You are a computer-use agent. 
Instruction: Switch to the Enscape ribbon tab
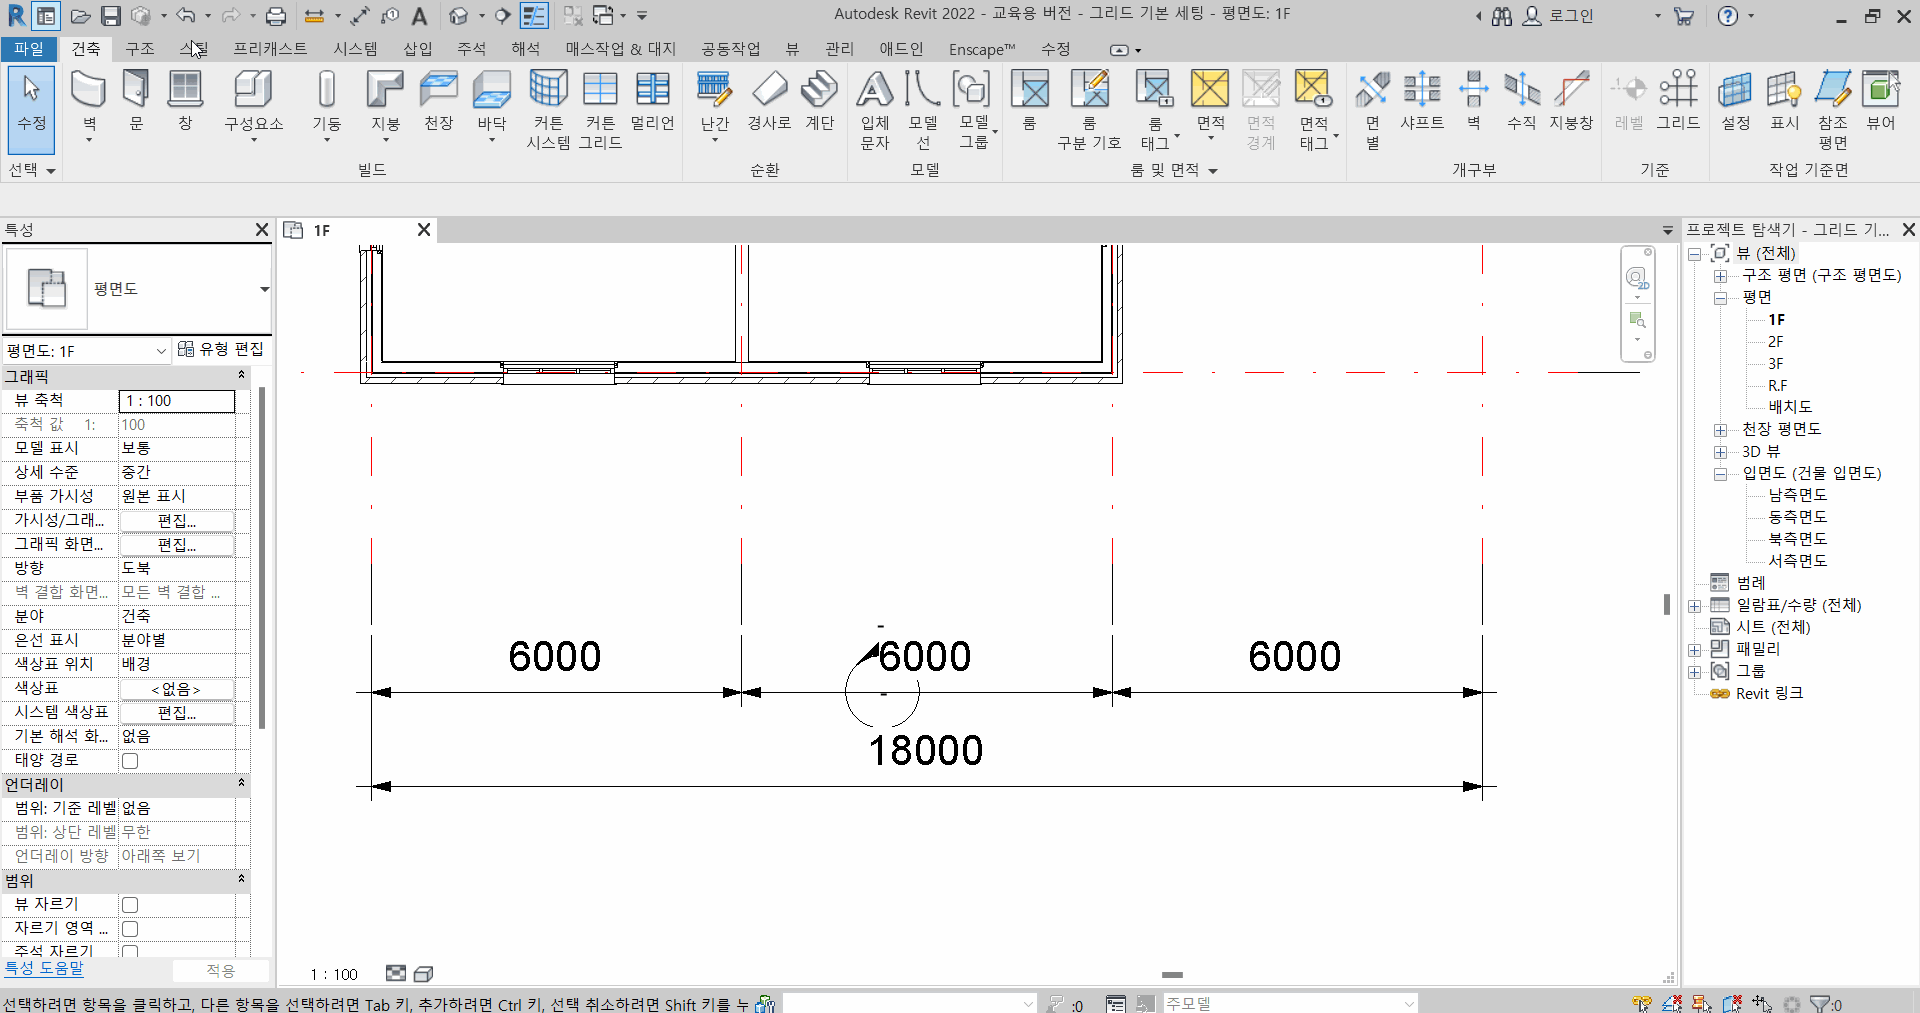click(981, 49)
